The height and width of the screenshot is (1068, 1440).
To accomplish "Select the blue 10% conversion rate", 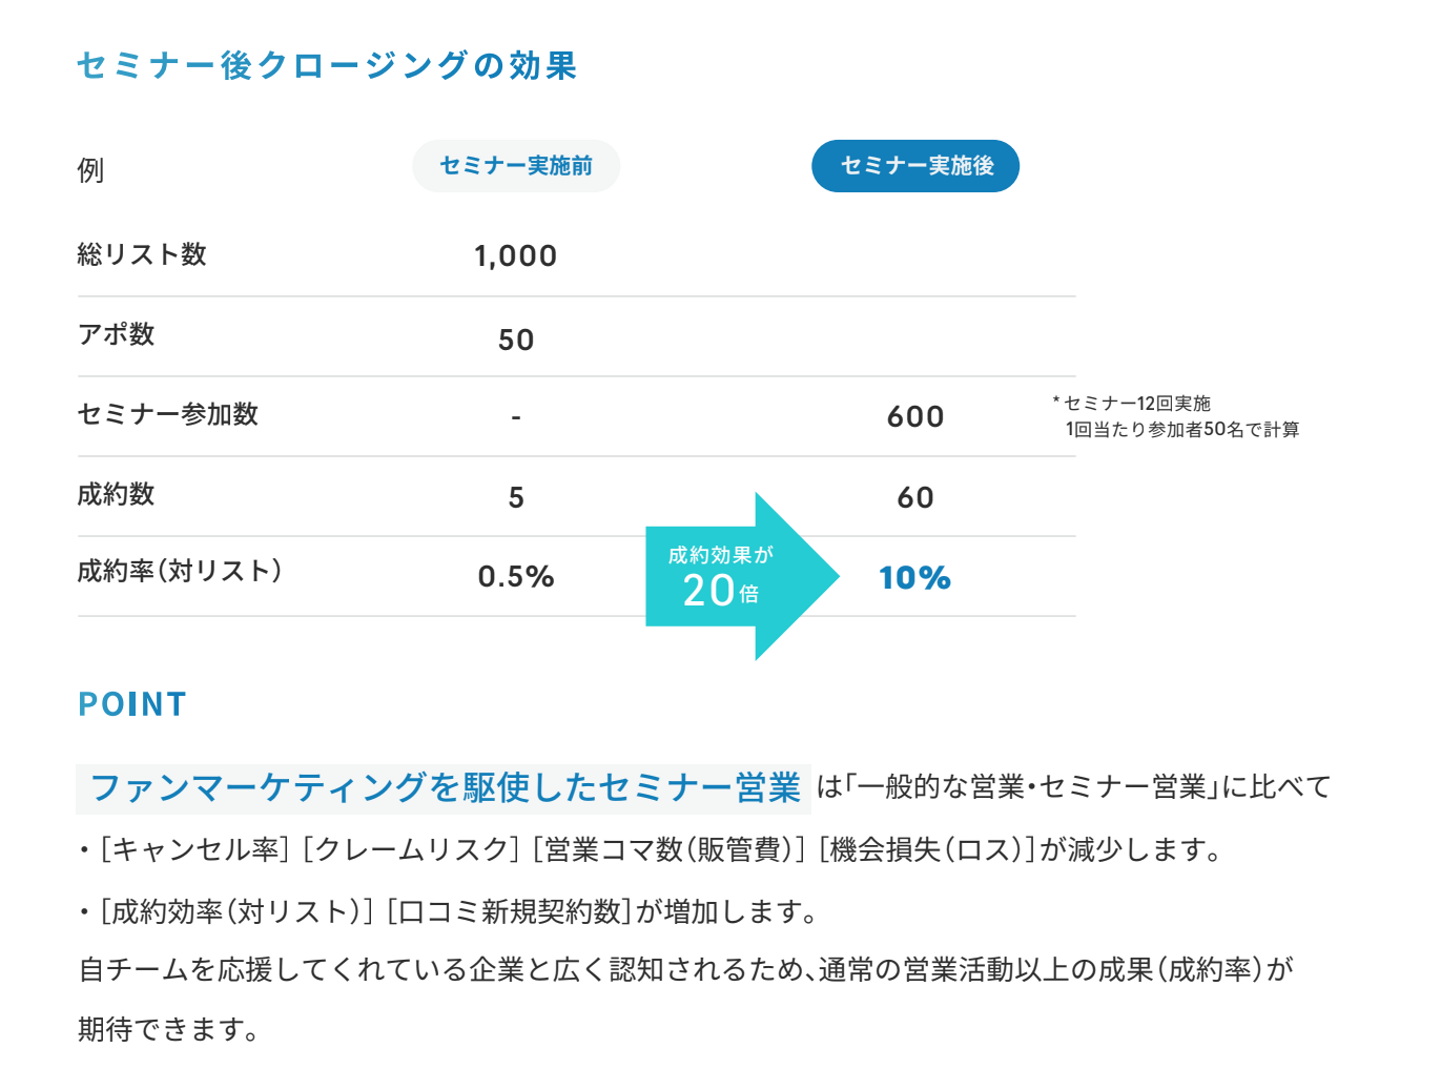I will tap(914, 578).
